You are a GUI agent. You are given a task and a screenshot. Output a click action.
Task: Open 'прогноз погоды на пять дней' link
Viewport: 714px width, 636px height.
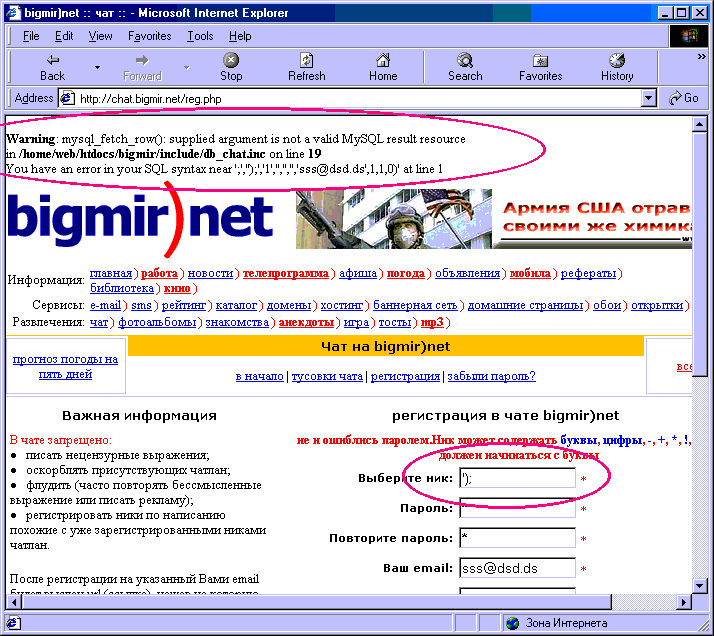click(65, 366)
